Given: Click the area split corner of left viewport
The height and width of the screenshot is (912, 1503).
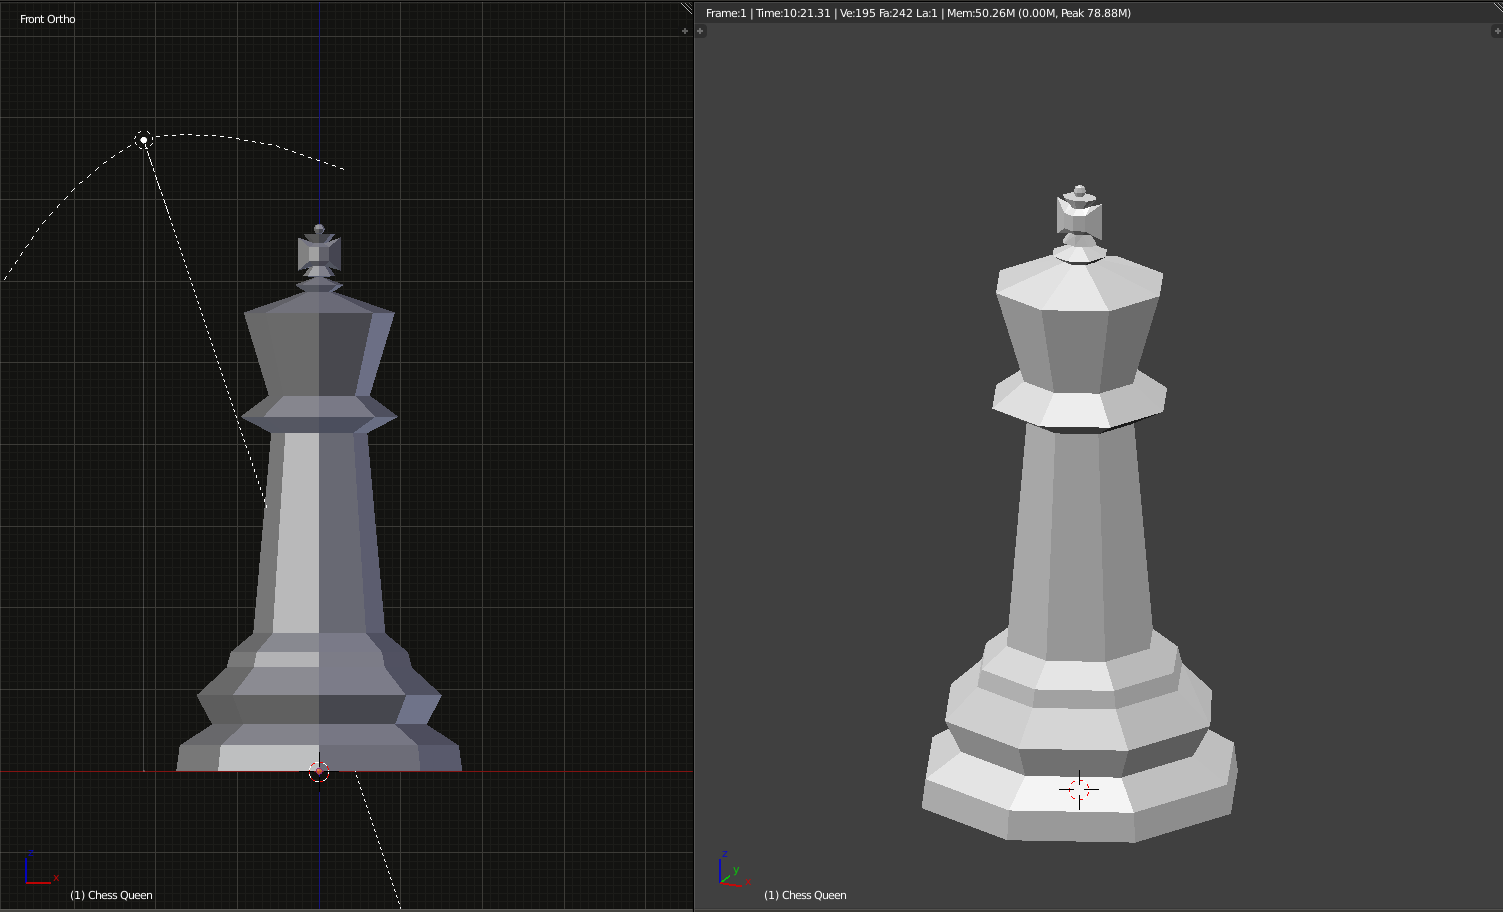Looking at the screenshot, I should coord(686,8).
